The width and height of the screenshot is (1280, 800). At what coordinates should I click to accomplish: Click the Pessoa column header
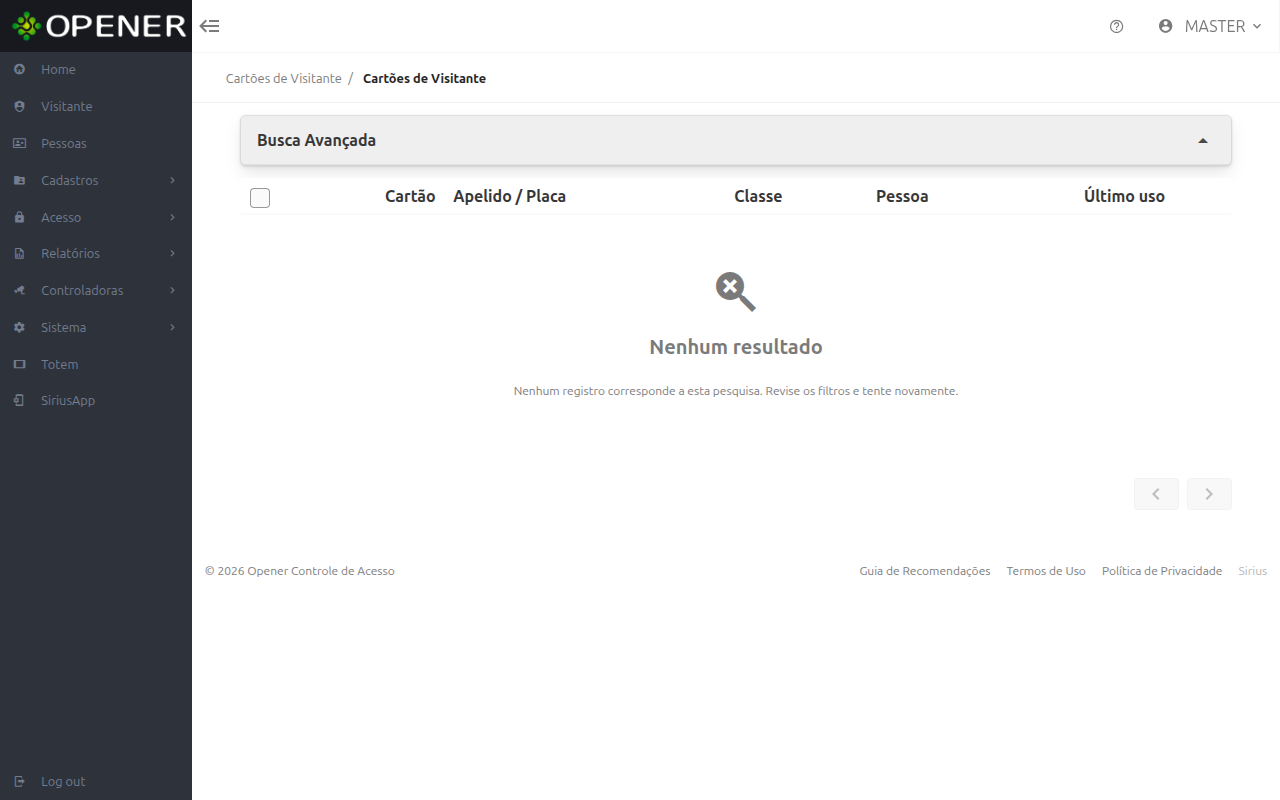click(902, 196)
